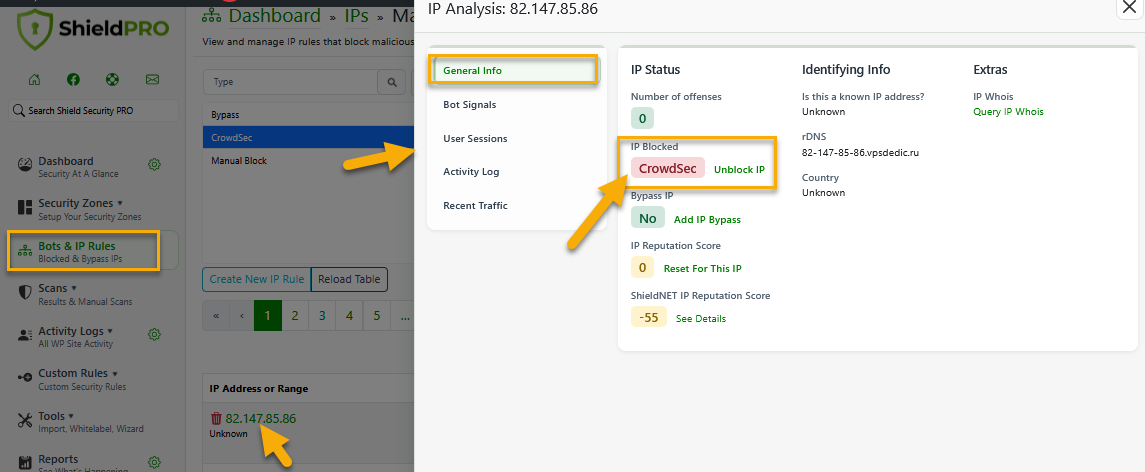Click the Reports chart icon
Viewport: 1145px width, 472px height.
point(25,463)
